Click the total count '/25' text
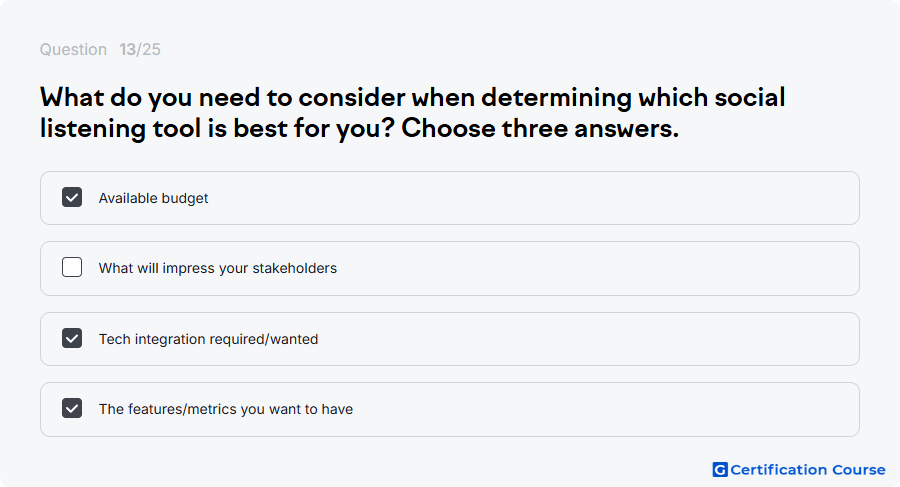 click(x=148, y=49)
